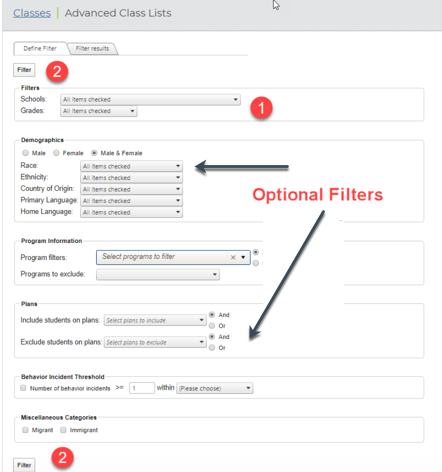The image size is (442, 472).
Task: Select the upper radio button beside Program filters
Action: 256,252
